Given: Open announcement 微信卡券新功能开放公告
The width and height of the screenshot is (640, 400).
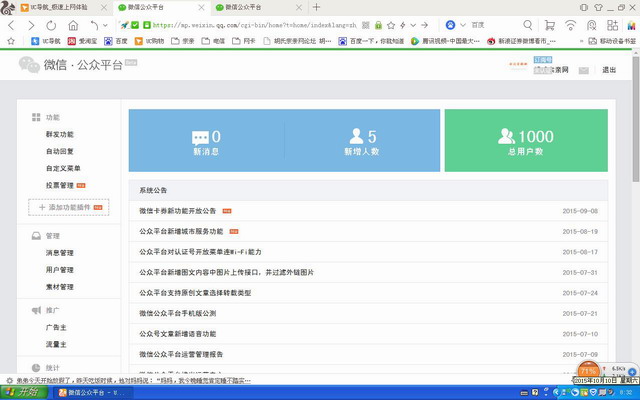Looking at the screenshot, I should [x=178, y=211].
